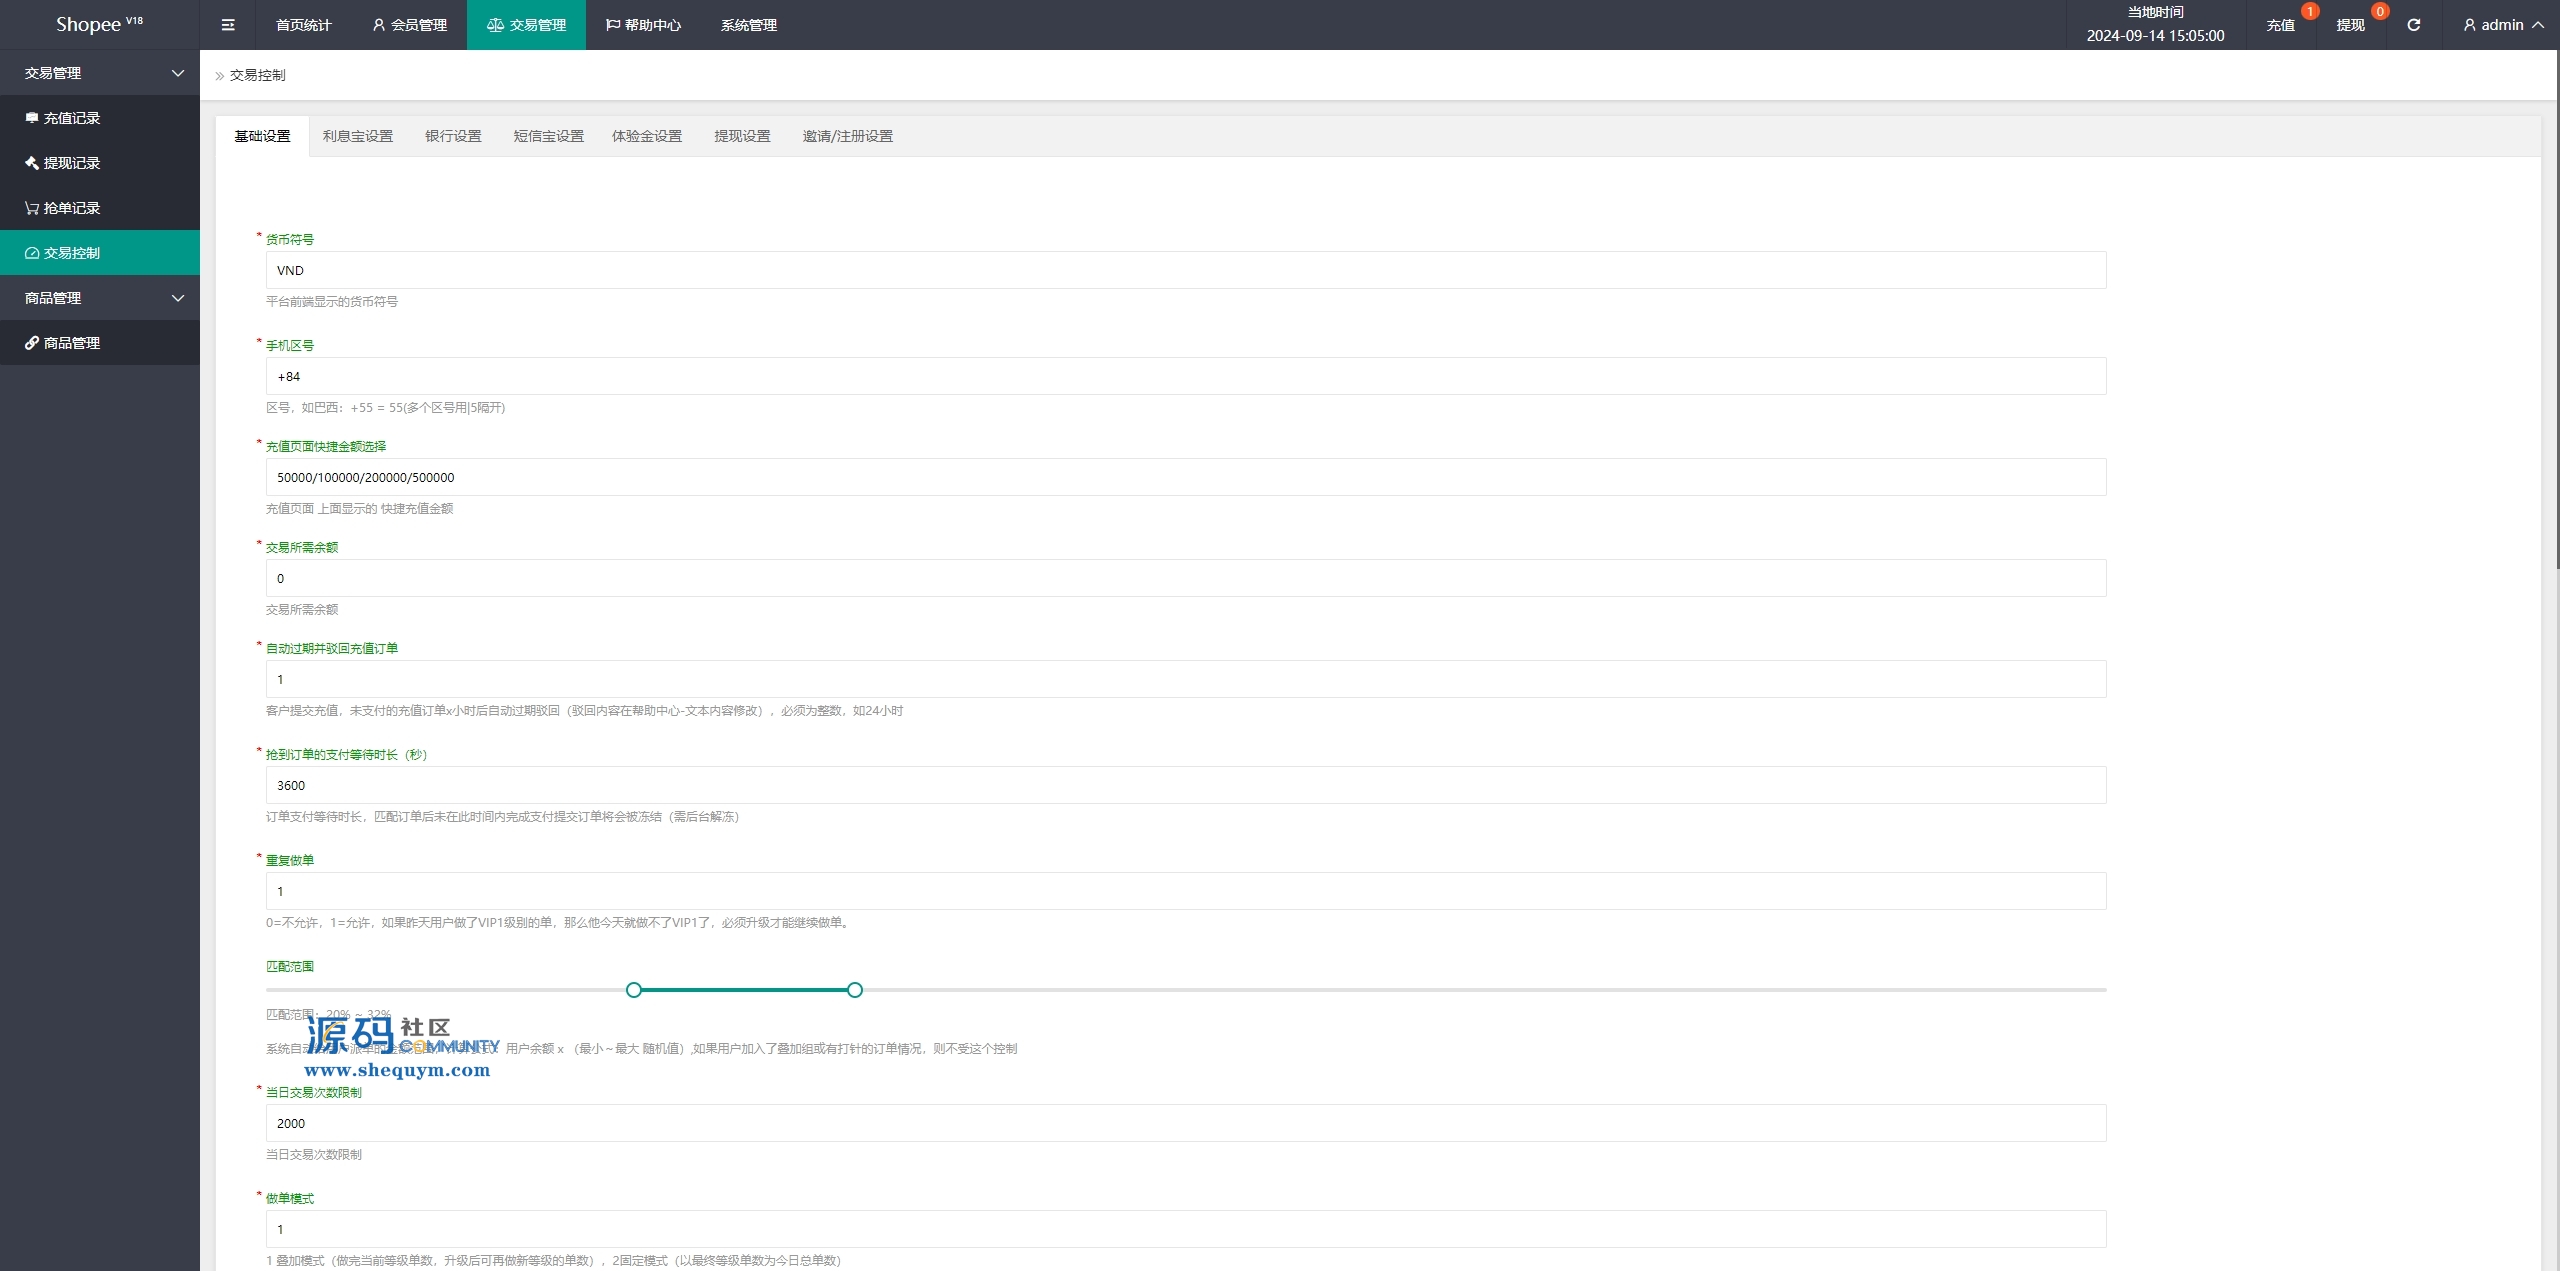The width and height of the screenshot is (2560, 1271).
Task: Click the left handle of 匹配范围 slider
Action: (634, 990)
